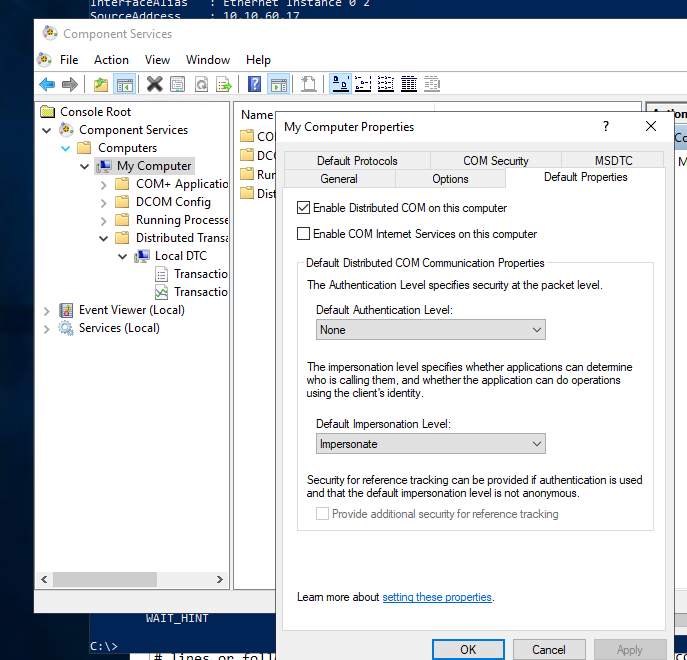
Task: Select Local DTC node in tree
Action: 181,255
